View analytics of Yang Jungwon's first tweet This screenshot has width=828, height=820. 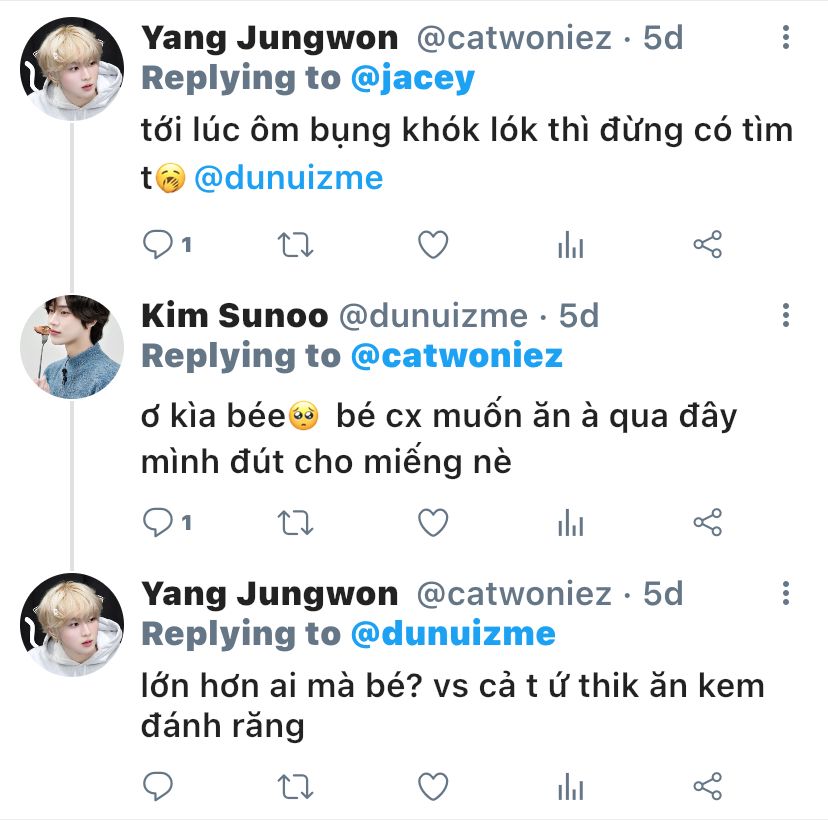[x=570, y=244]
